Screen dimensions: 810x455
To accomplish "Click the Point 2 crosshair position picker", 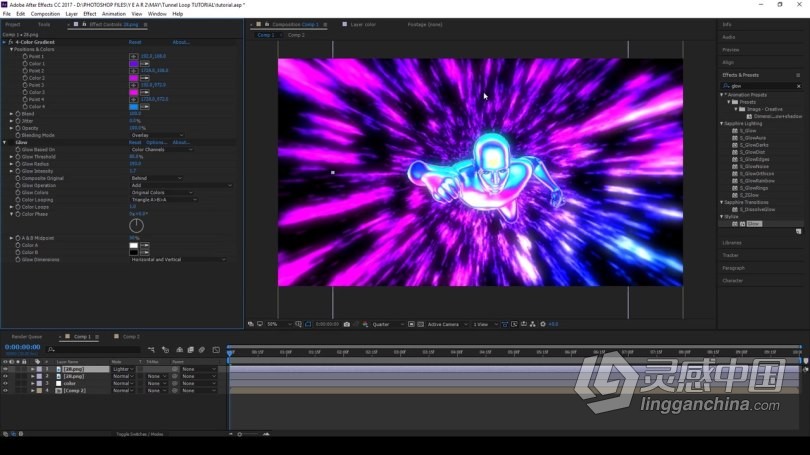I will click(x=133, y=71).
